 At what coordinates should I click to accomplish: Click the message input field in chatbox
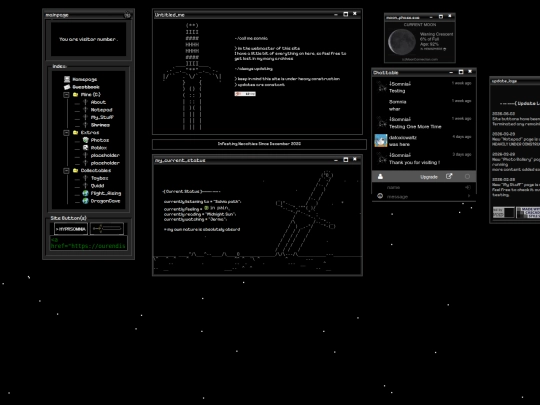424,196
